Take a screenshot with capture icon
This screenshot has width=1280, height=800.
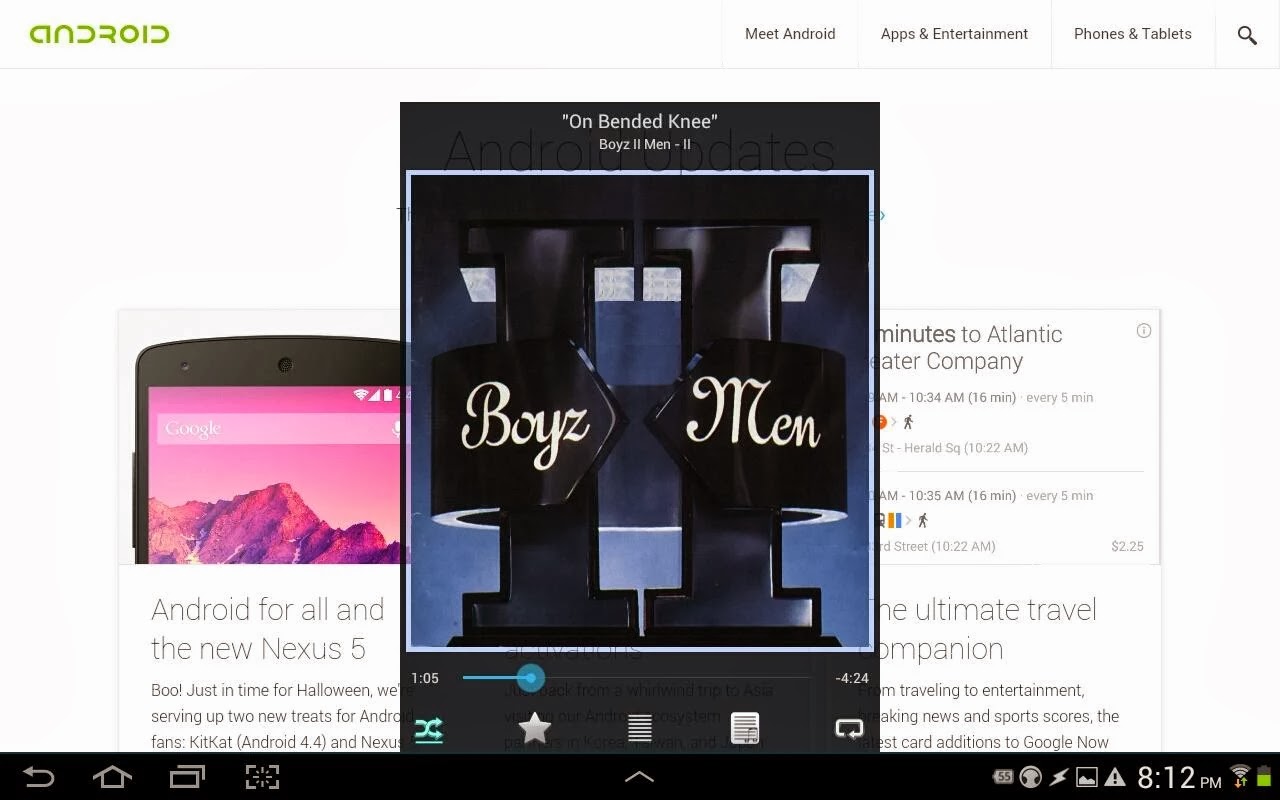262,777
